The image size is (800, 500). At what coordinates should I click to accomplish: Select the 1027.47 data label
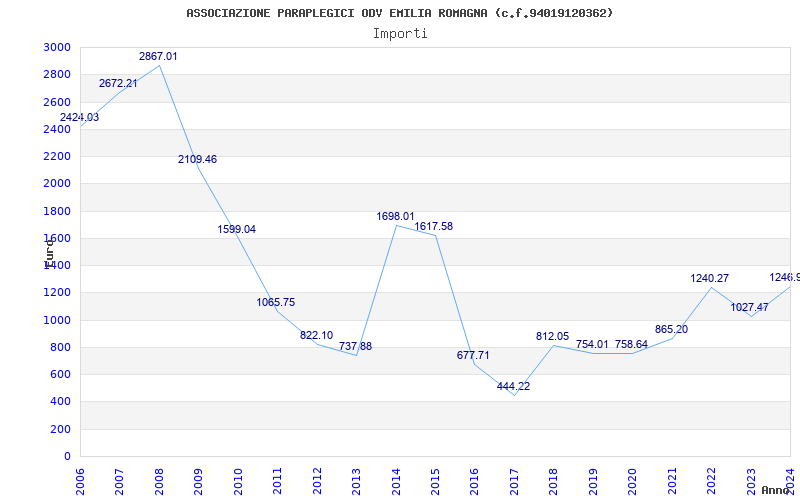point(749,307)
